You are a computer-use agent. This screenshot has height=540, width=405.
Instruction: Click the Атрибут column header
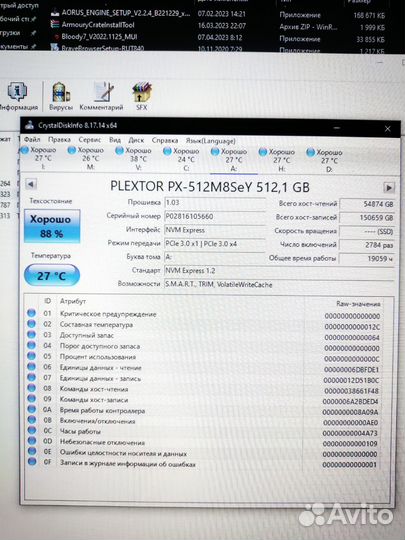73,301
